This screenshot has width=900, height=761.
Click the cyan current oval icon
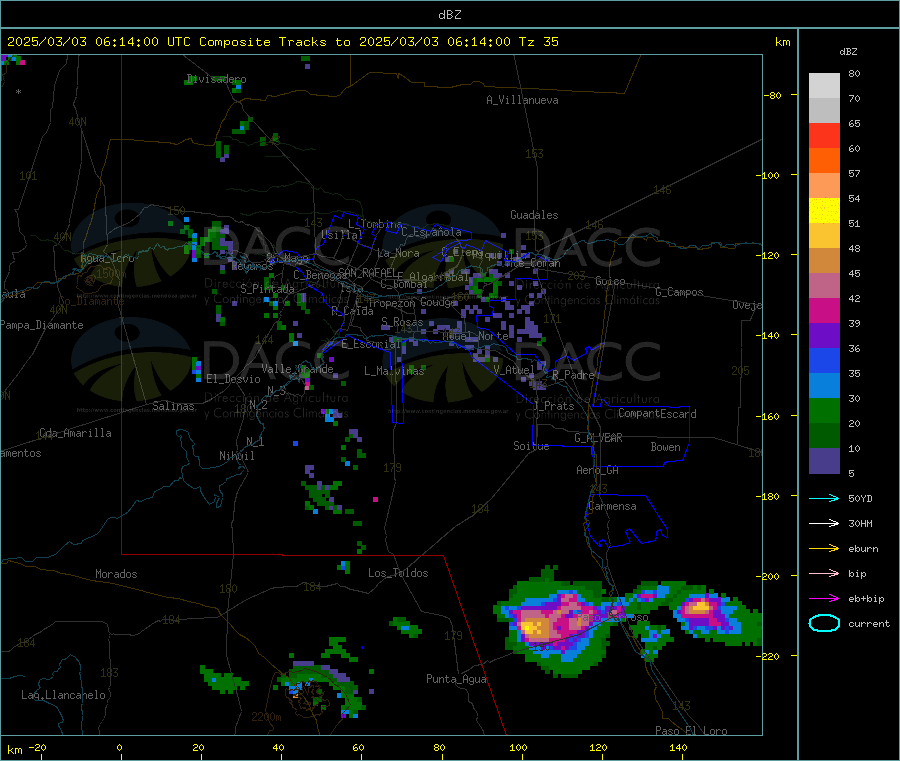[824, 623]
